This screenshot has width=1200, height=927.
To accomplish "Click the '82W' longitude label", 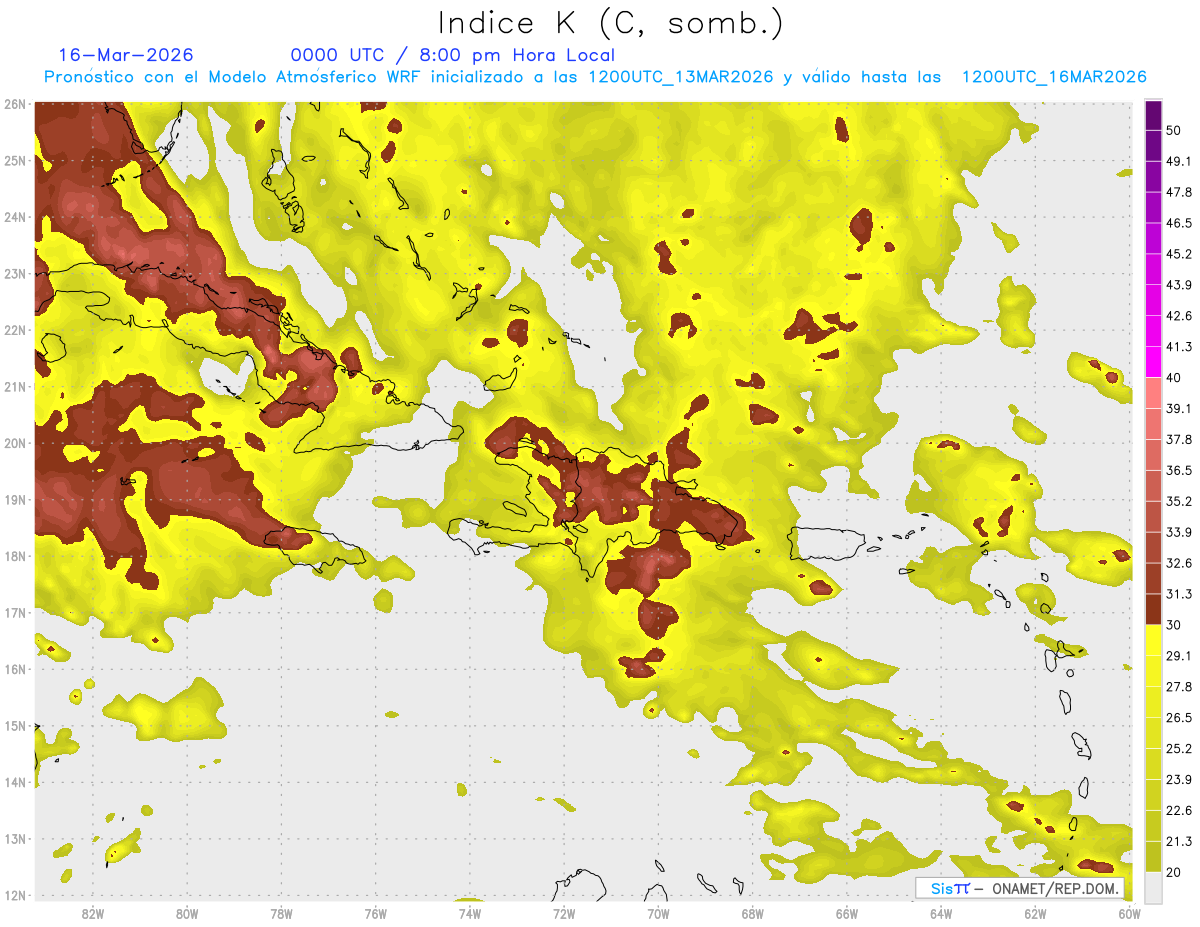I will coord(93,913).
